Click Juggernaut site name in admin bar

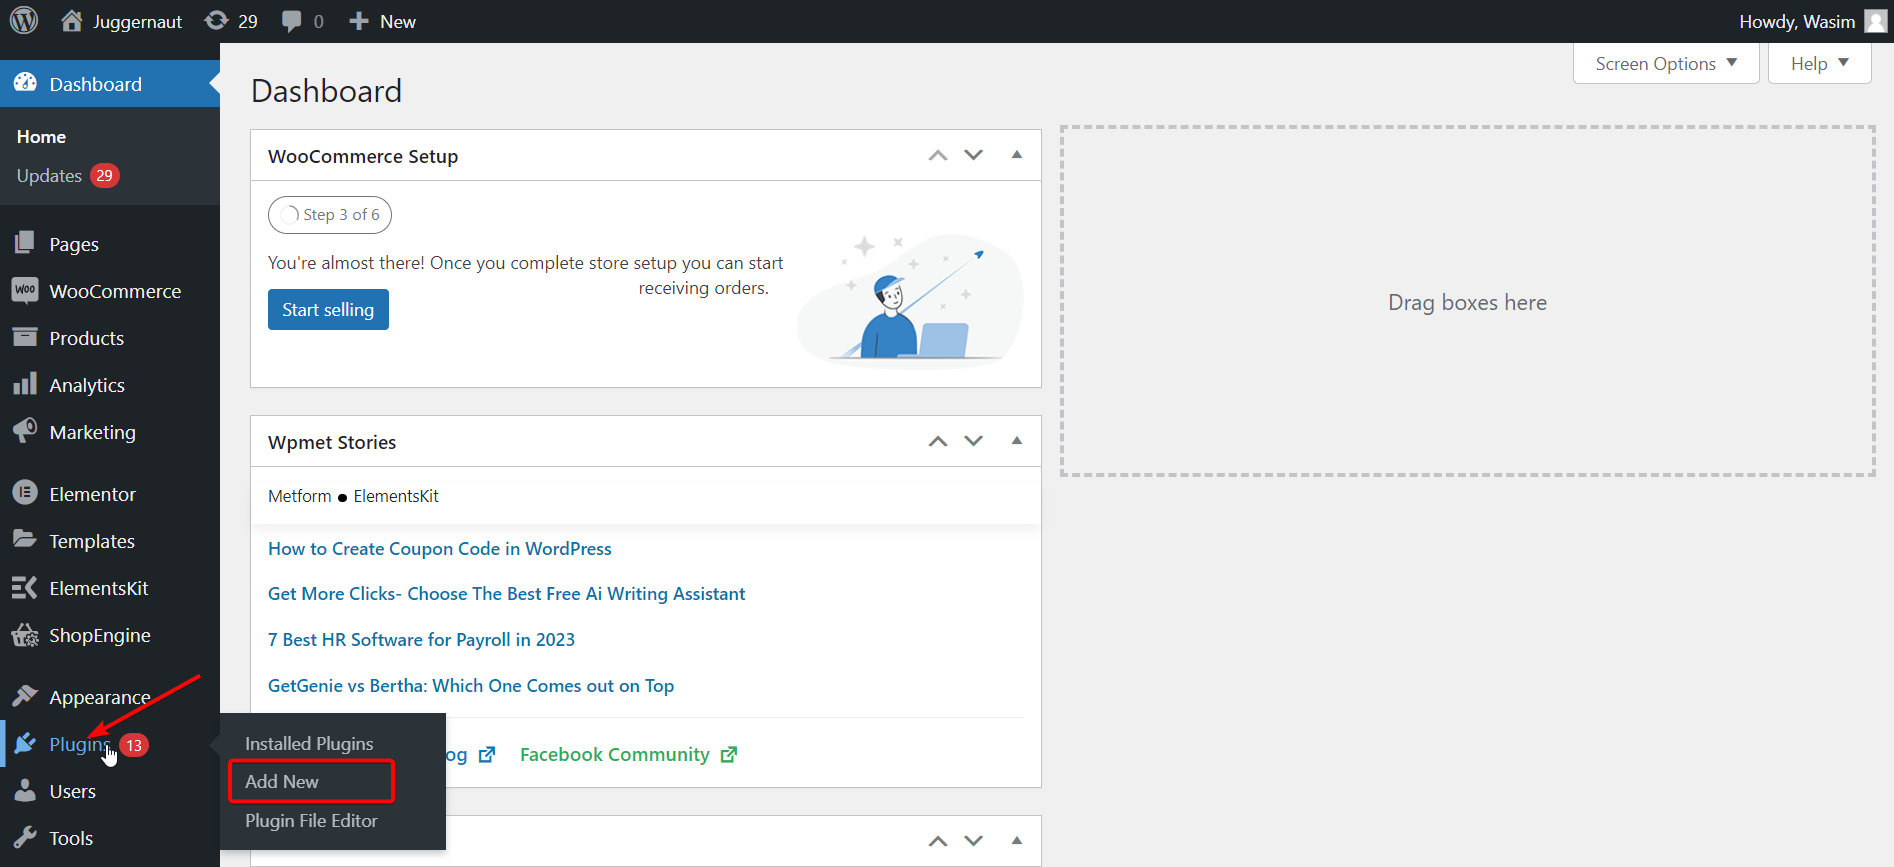click(138, 21)
